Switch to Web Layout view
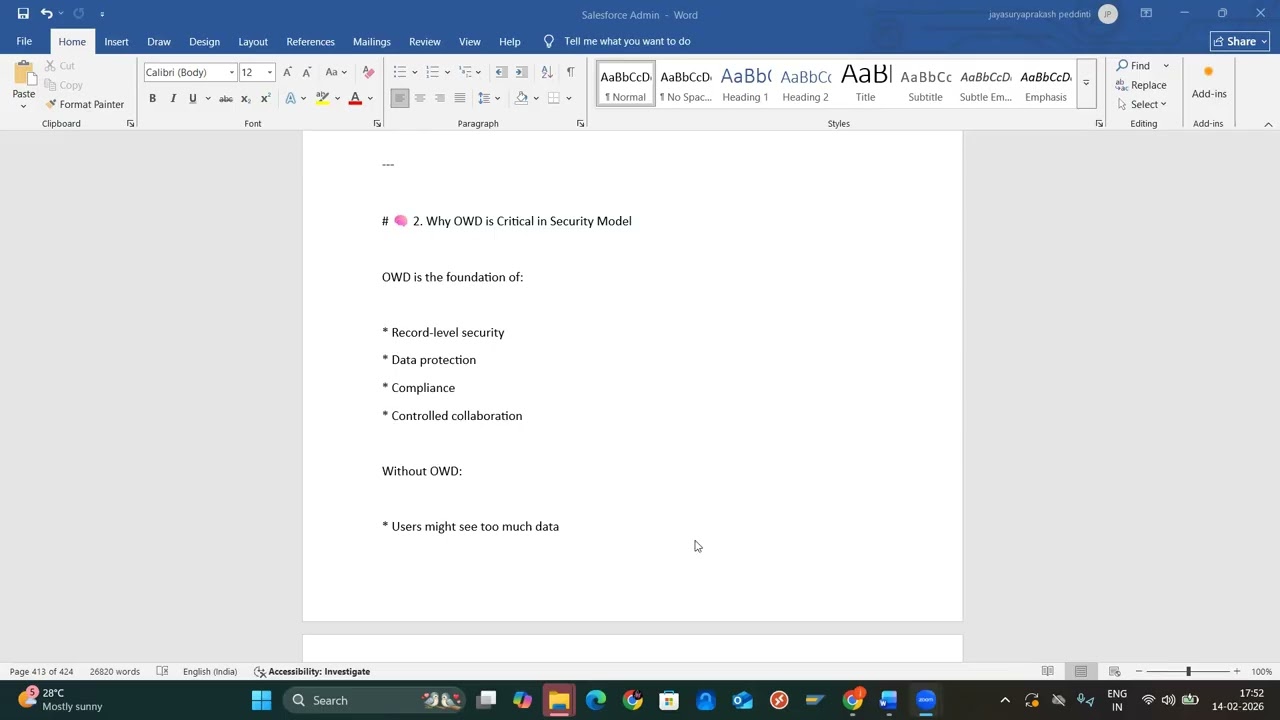Image resolution: width=1280 pixels, height=720 pixels. tap(1114, 671)
